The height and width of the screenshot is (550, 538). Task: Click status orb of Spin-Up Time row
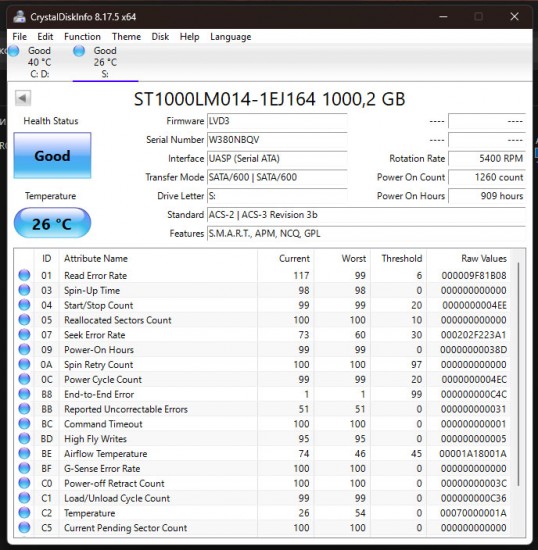[x=24, y=290]
